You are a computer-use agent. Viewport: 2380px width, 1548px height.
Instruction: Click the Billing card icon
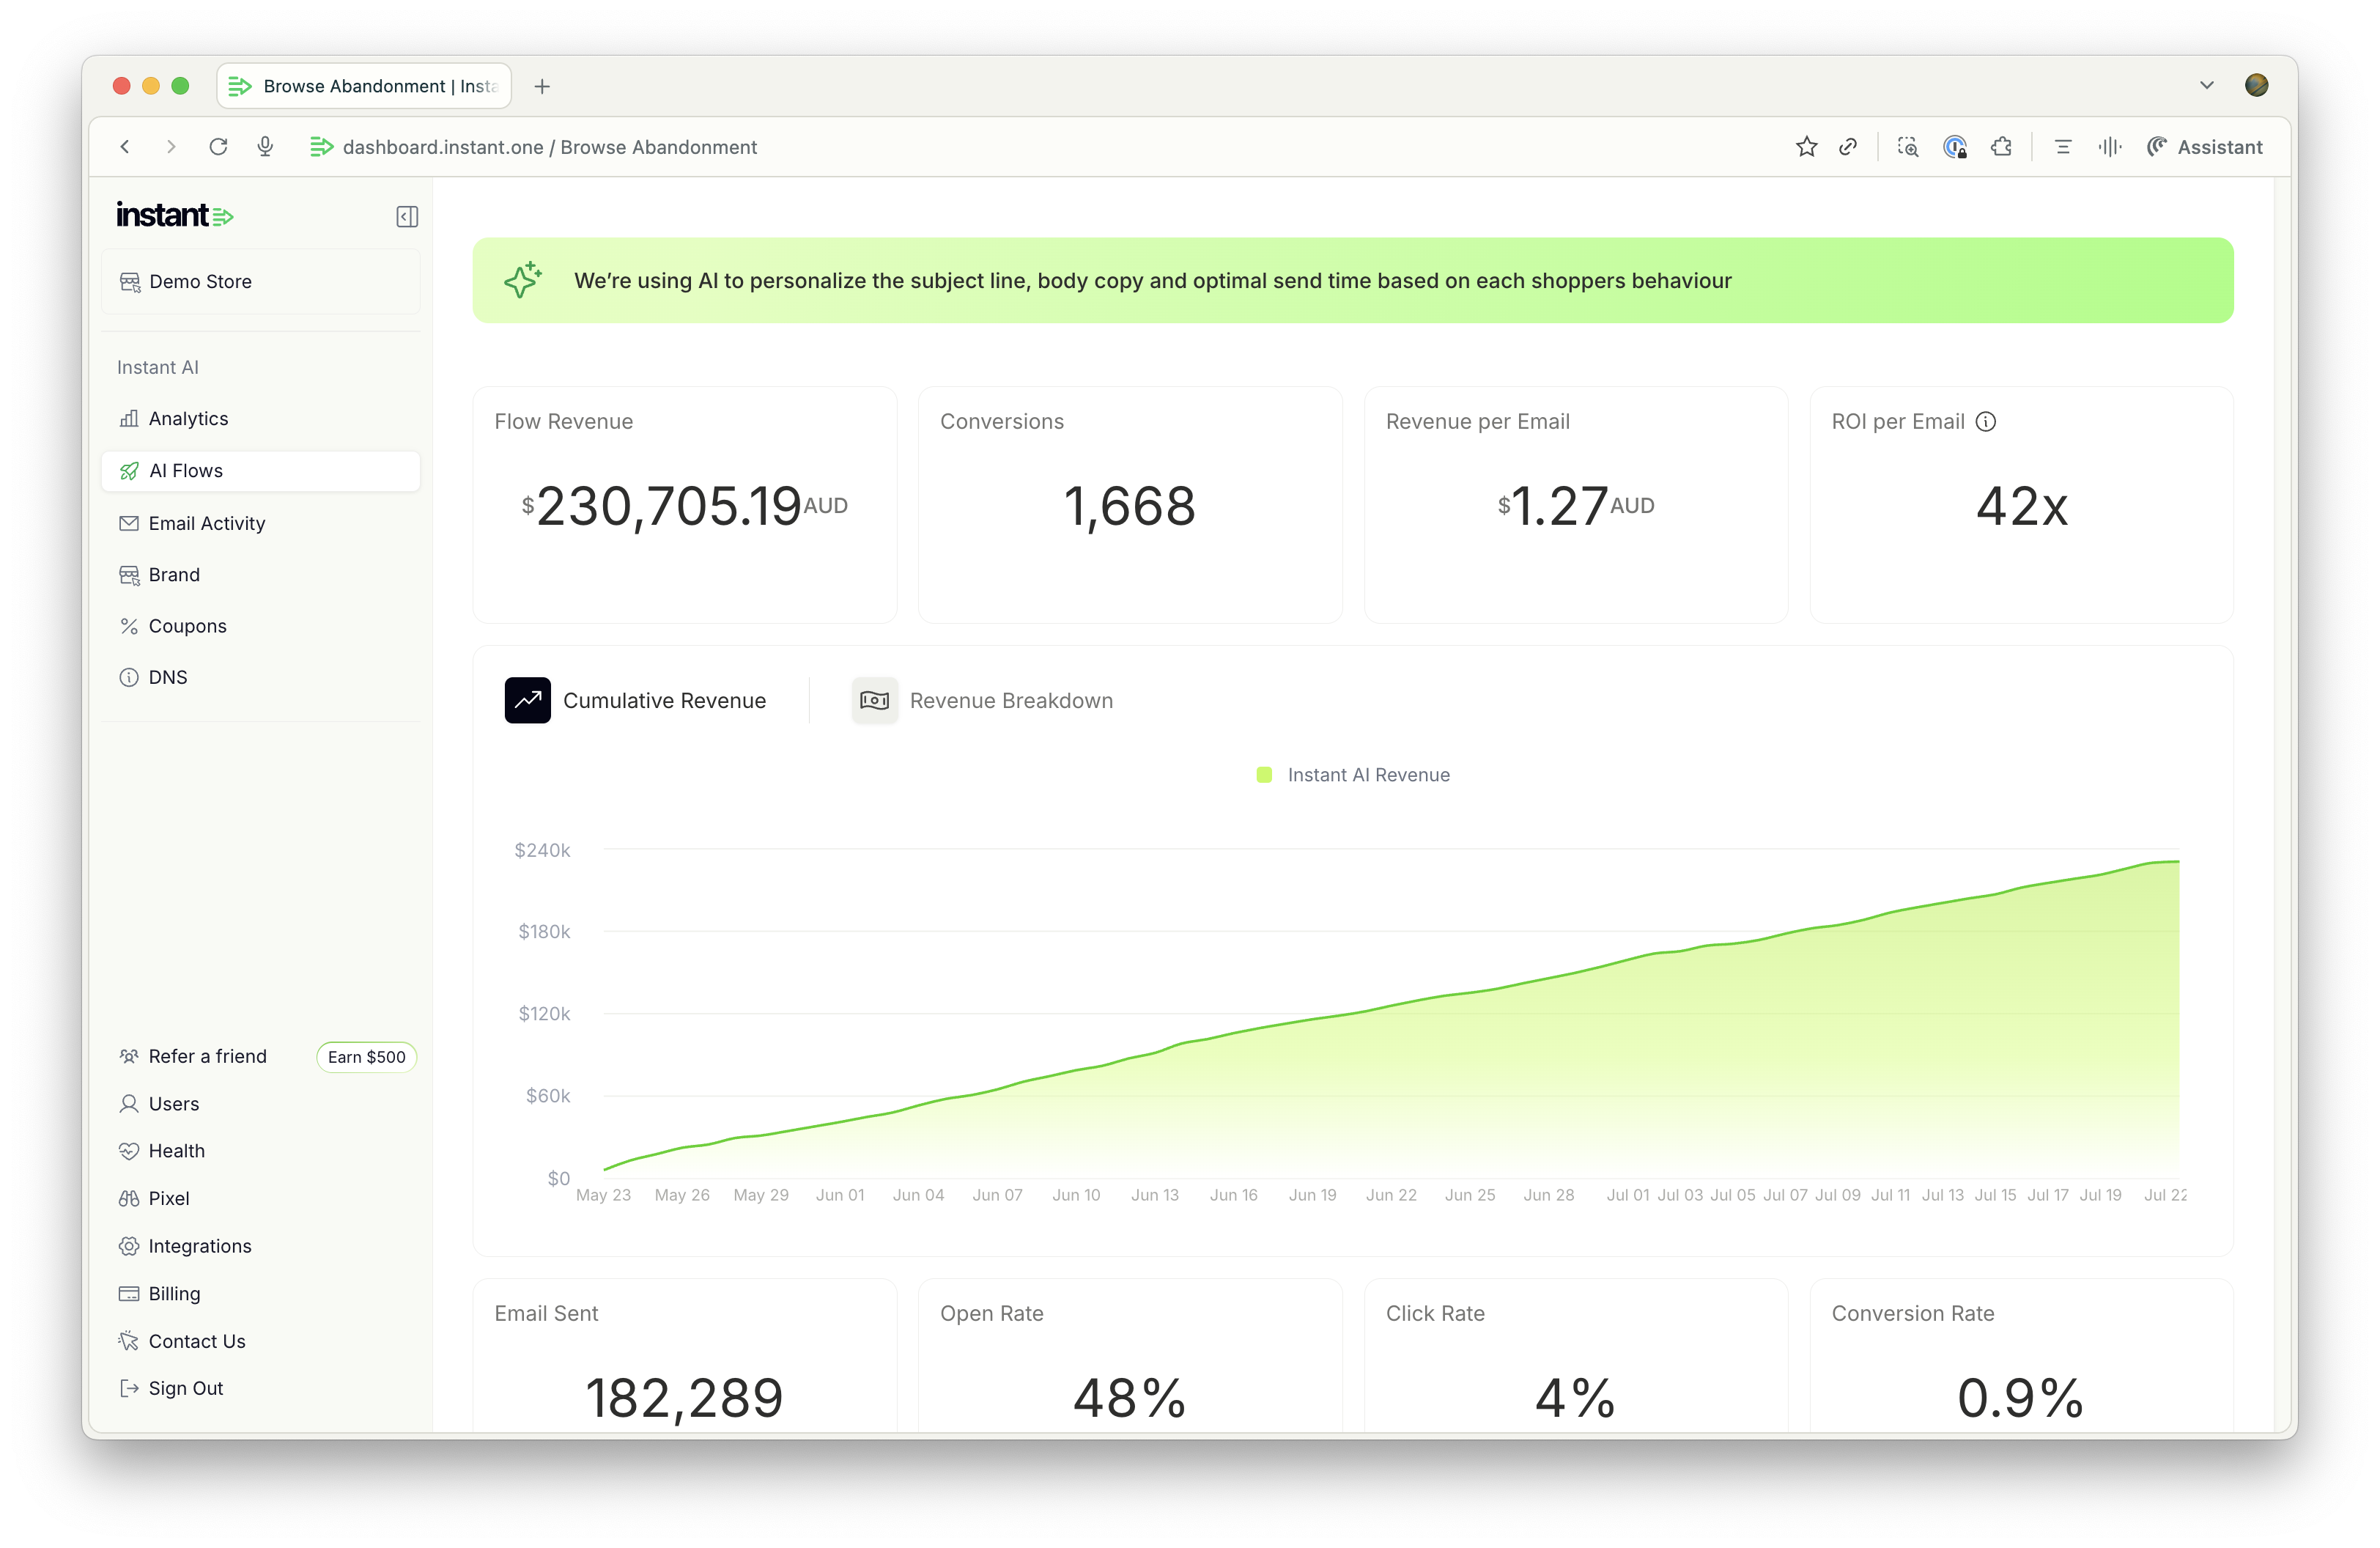[x=129, y=1293]
